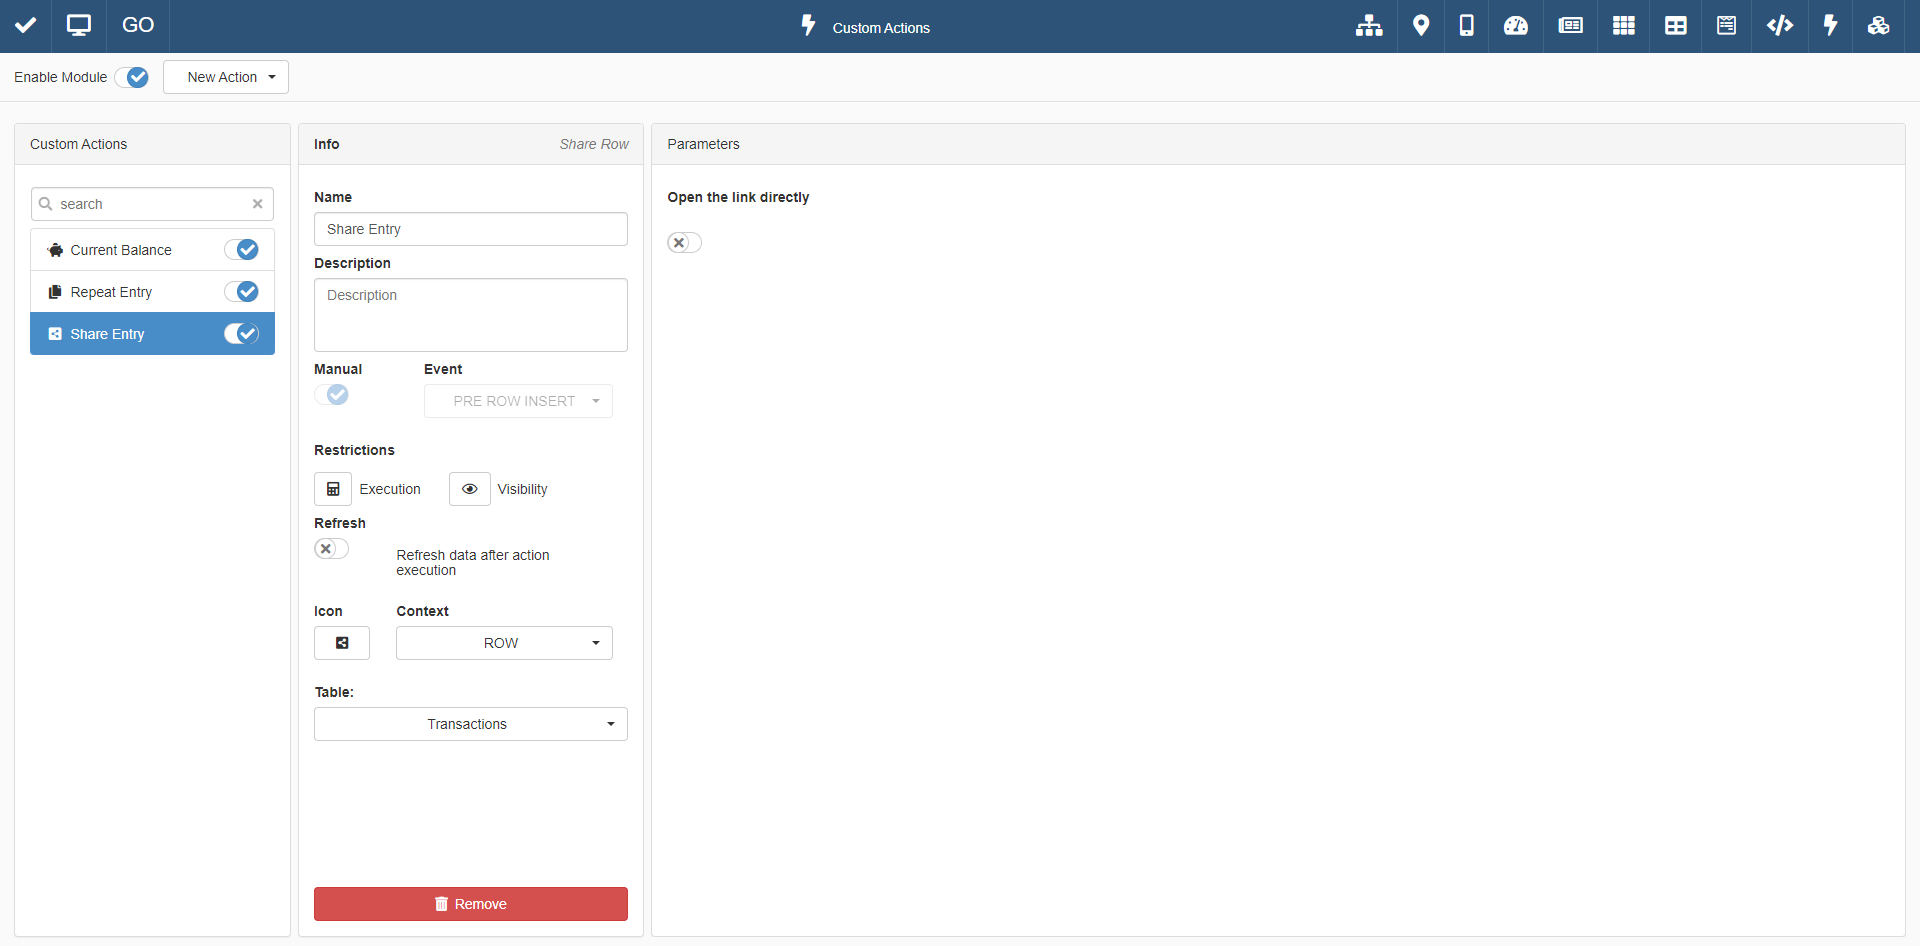
Task: Click the sitemap hierarchy icon in top bar
Action: coord(1368,26)
